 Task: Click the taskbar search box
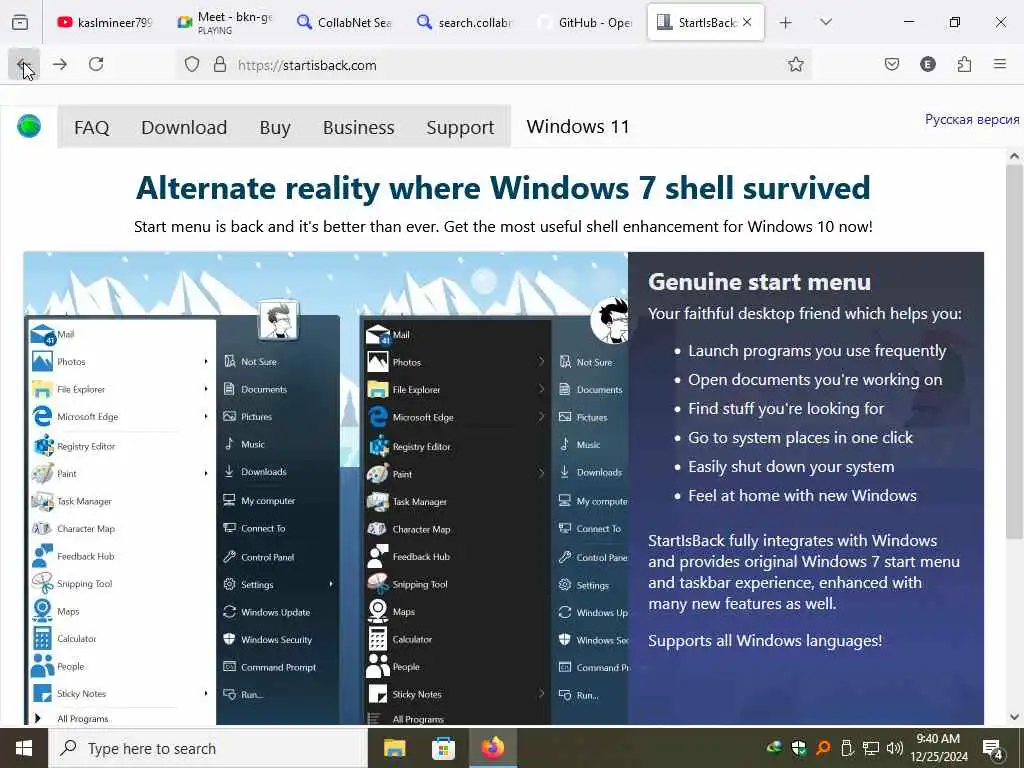click(x=208, y=748)
